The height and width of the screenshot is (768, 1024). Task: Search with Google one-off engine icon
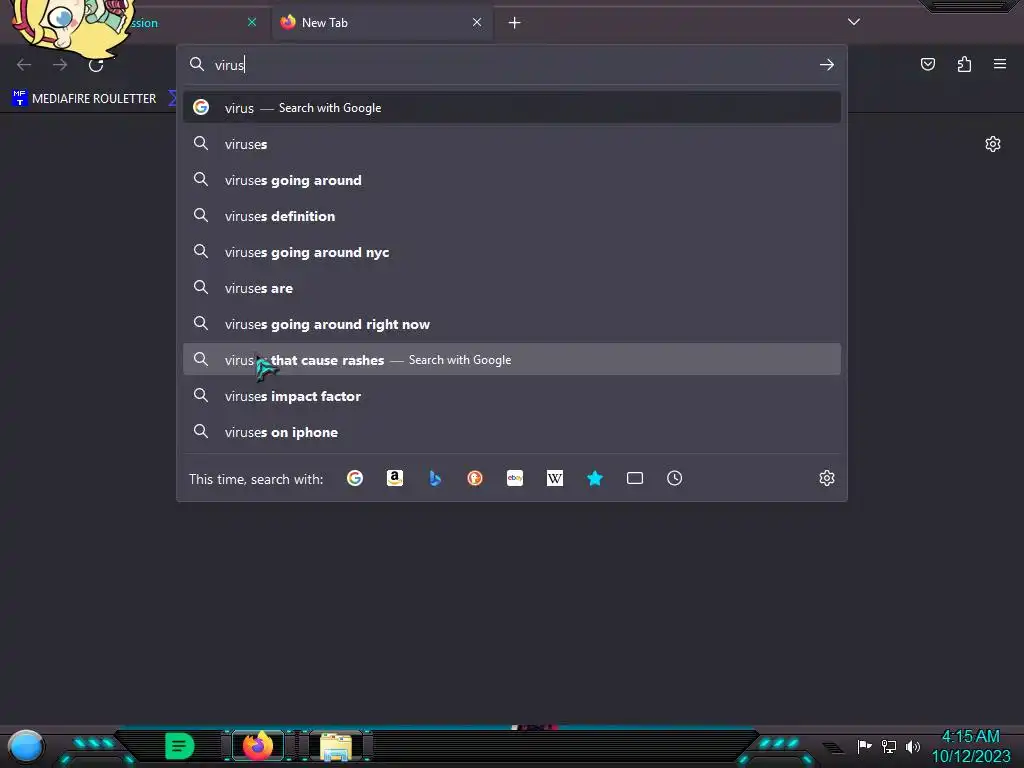tap(355, 478)
